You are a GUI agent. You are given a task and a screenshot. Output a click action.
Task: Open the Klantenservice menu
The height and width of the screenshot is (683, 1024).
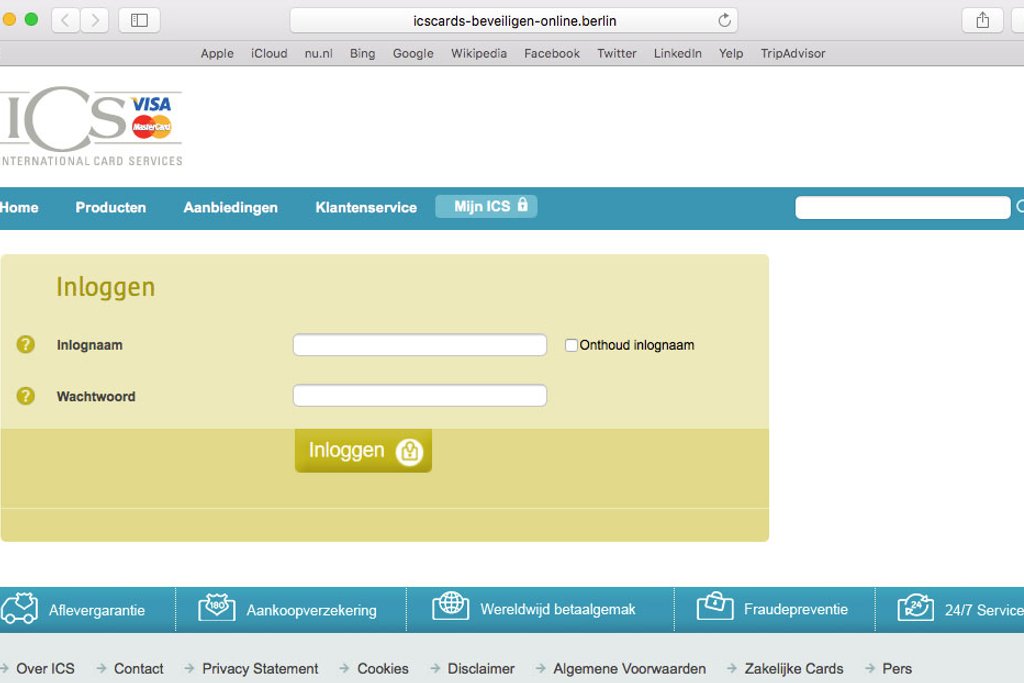[366, 208]
